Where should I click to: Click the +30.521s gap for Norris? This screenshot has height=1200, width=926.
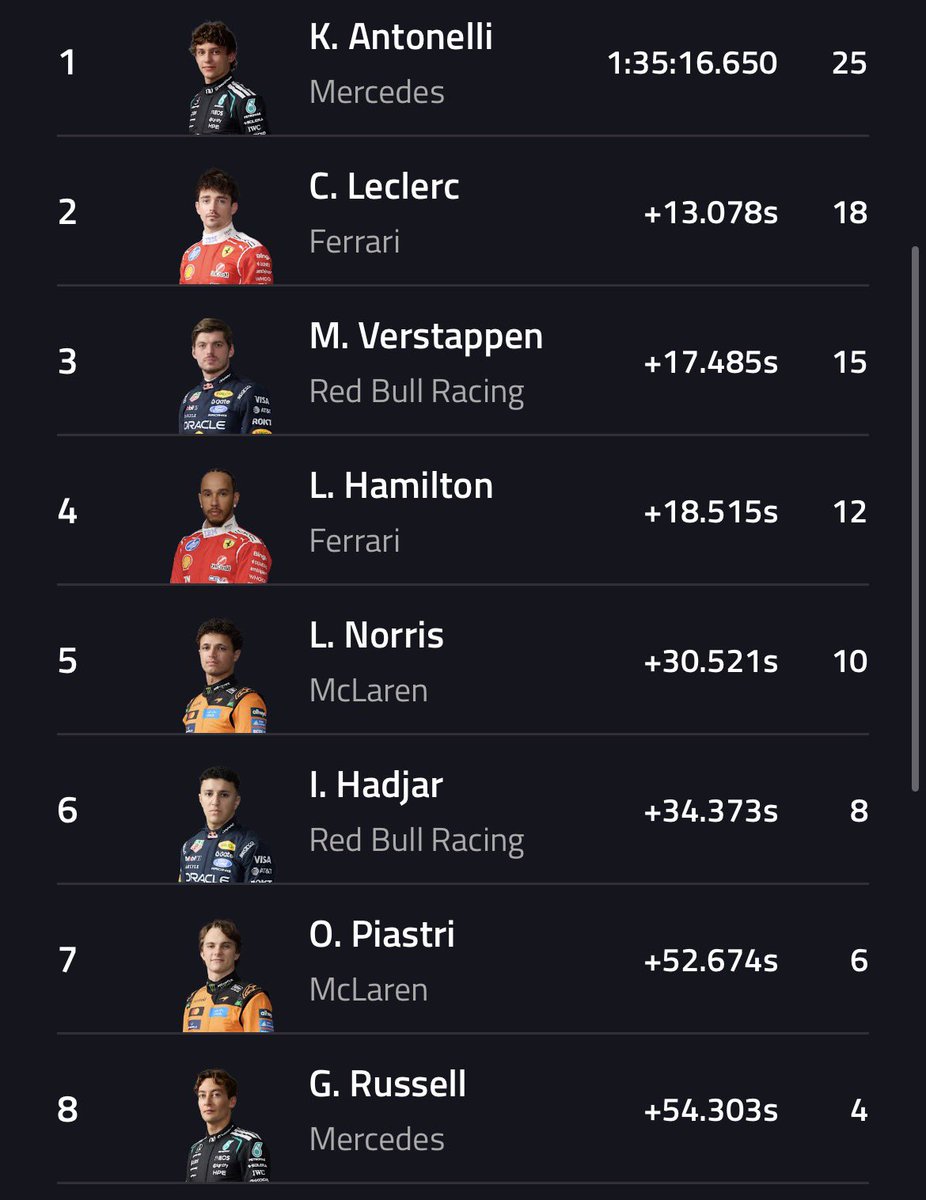pyautogui.click(x=711, y=661)
